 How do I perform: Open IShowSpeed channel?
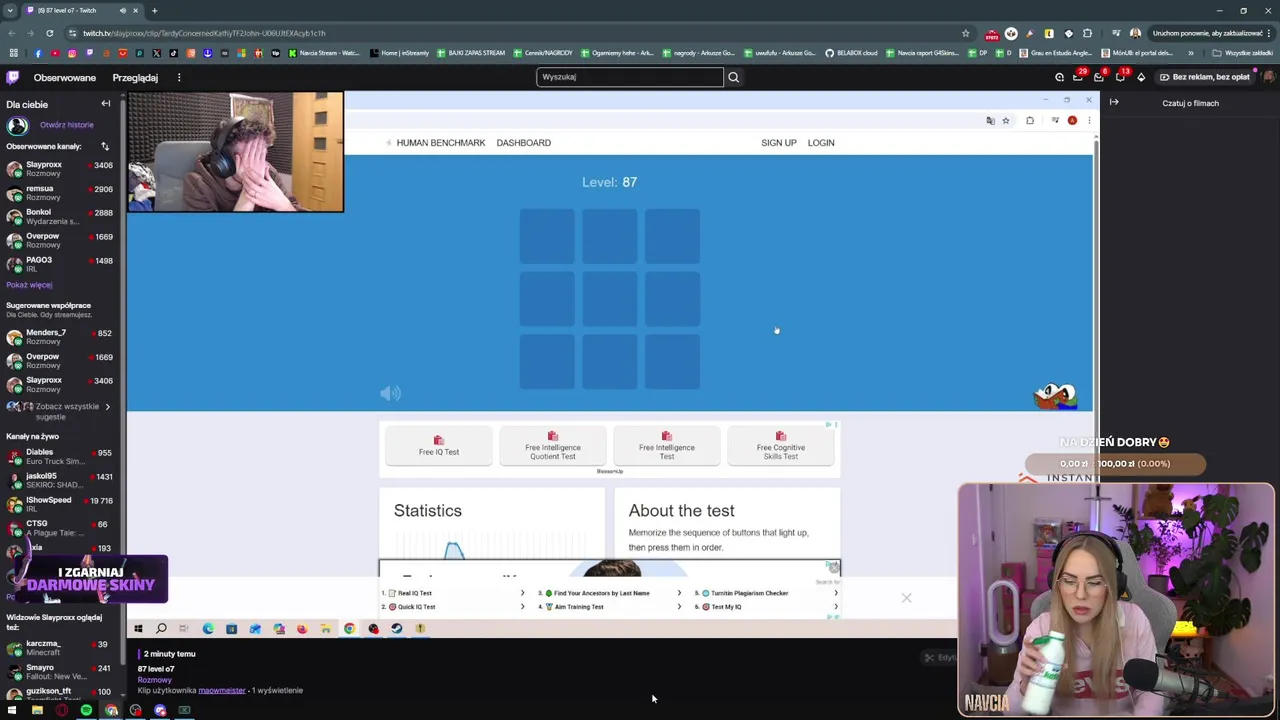[x=60, y=504]
